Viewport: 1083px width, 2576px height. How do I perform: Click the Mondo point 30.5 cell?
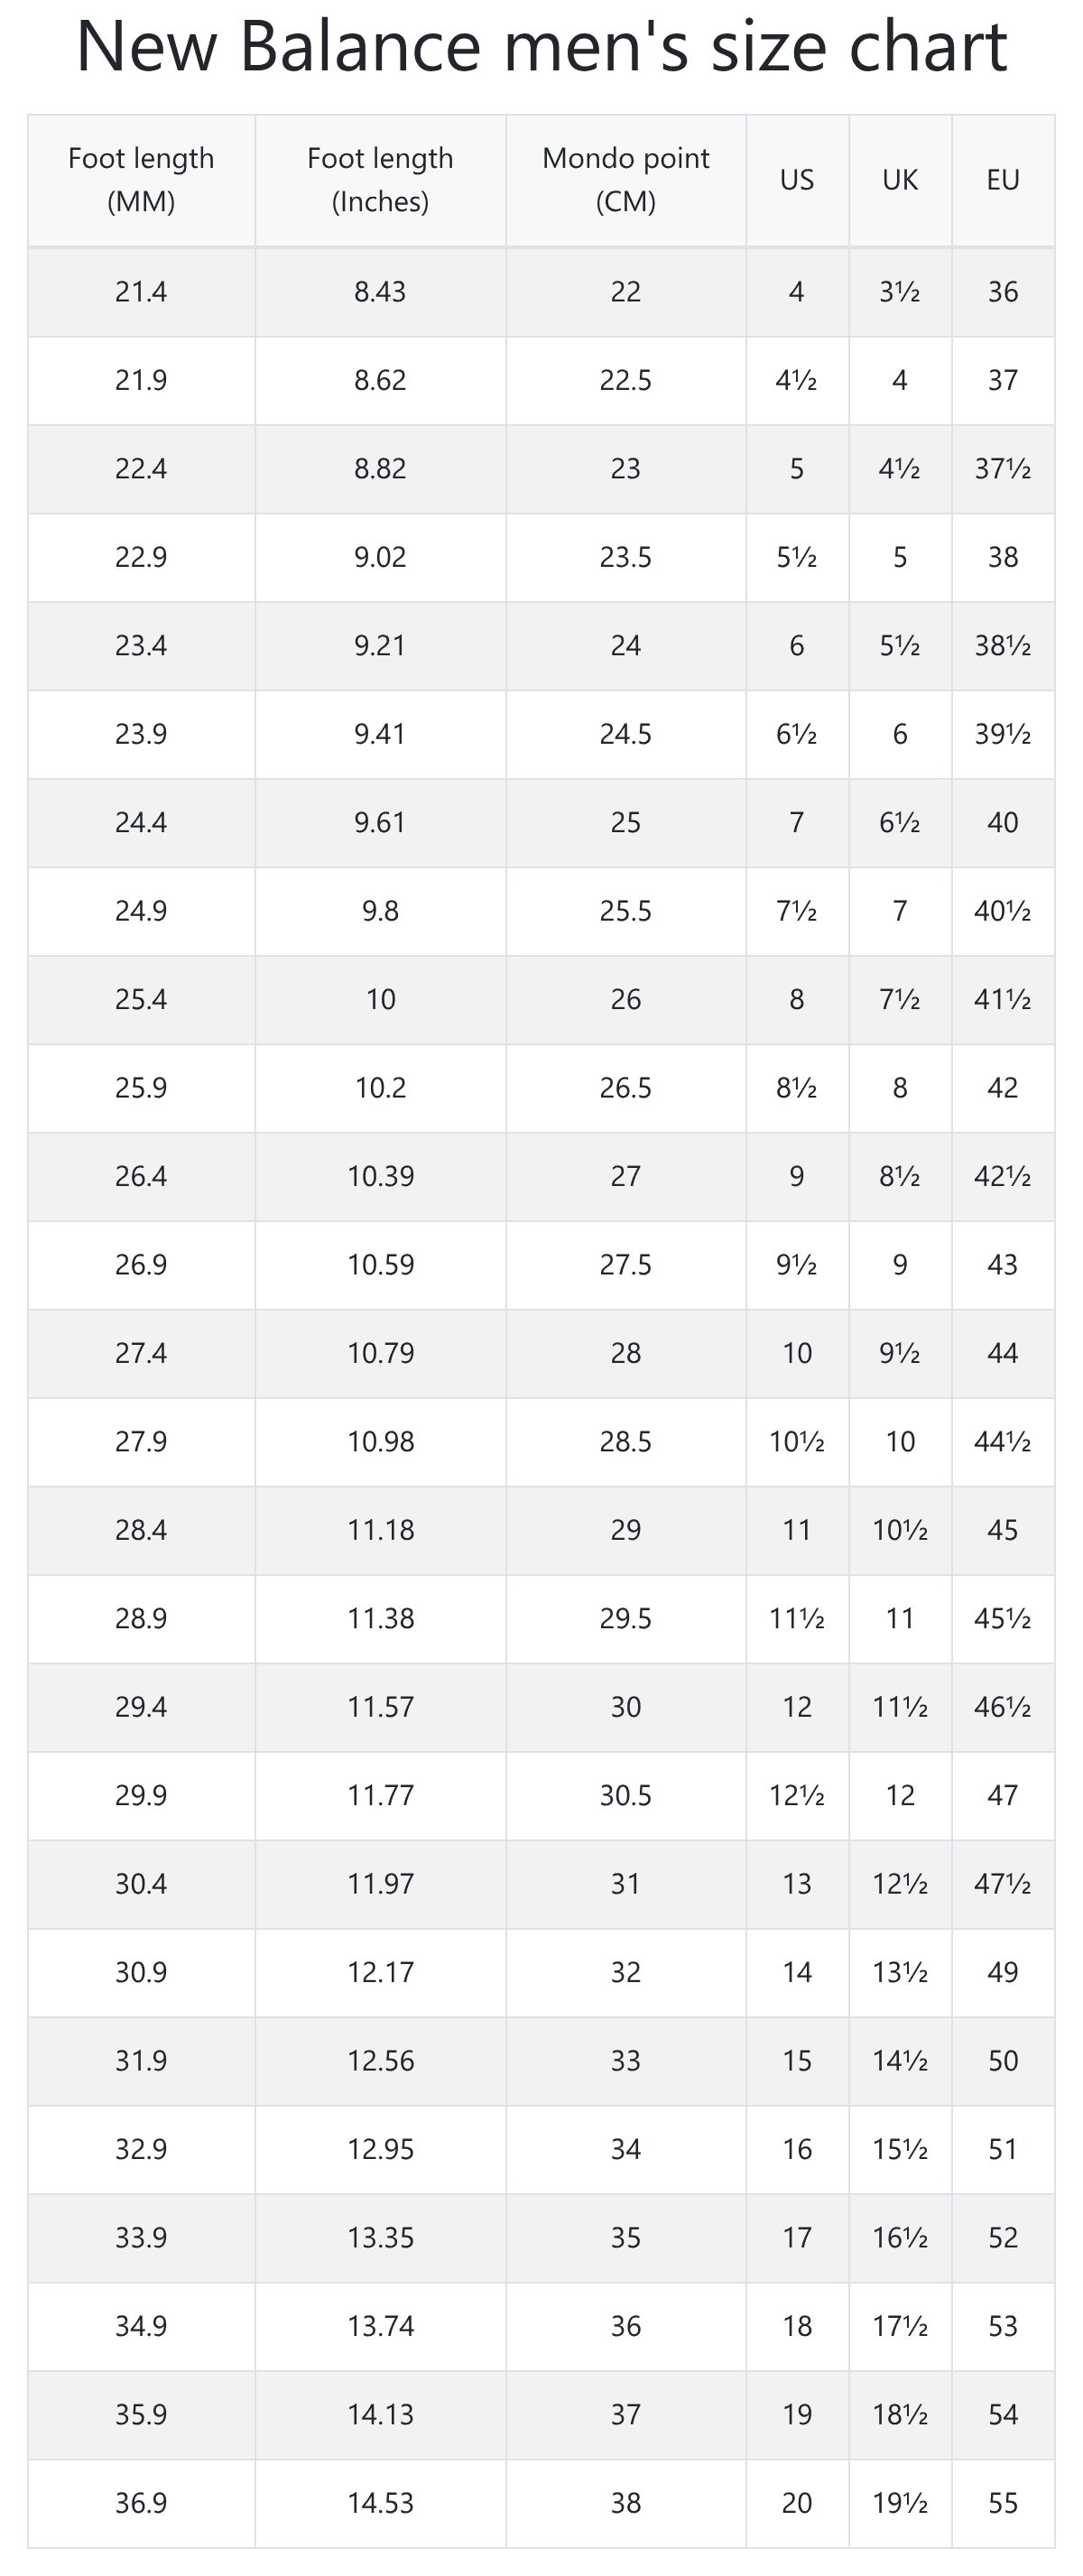(626, 1795)
